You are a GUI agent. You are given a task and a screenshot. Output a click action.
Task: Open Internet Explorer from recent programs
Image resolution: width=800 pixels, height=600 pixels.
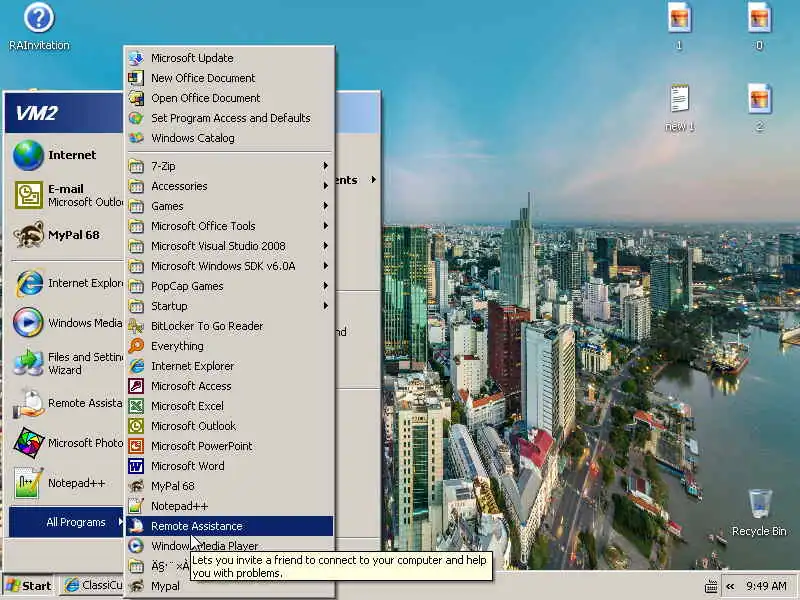(65, 283)
